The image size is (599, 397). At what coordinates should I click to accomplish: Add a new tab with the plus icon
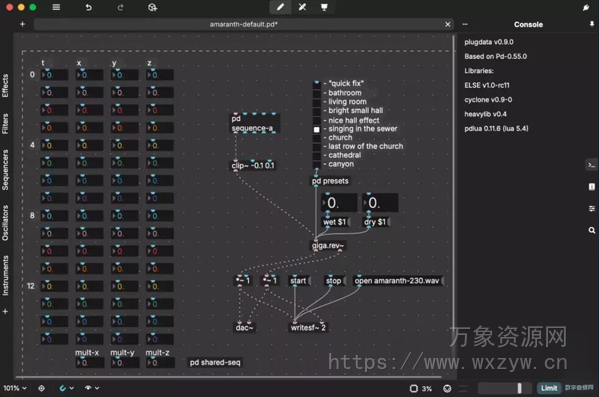coord(22,24)
